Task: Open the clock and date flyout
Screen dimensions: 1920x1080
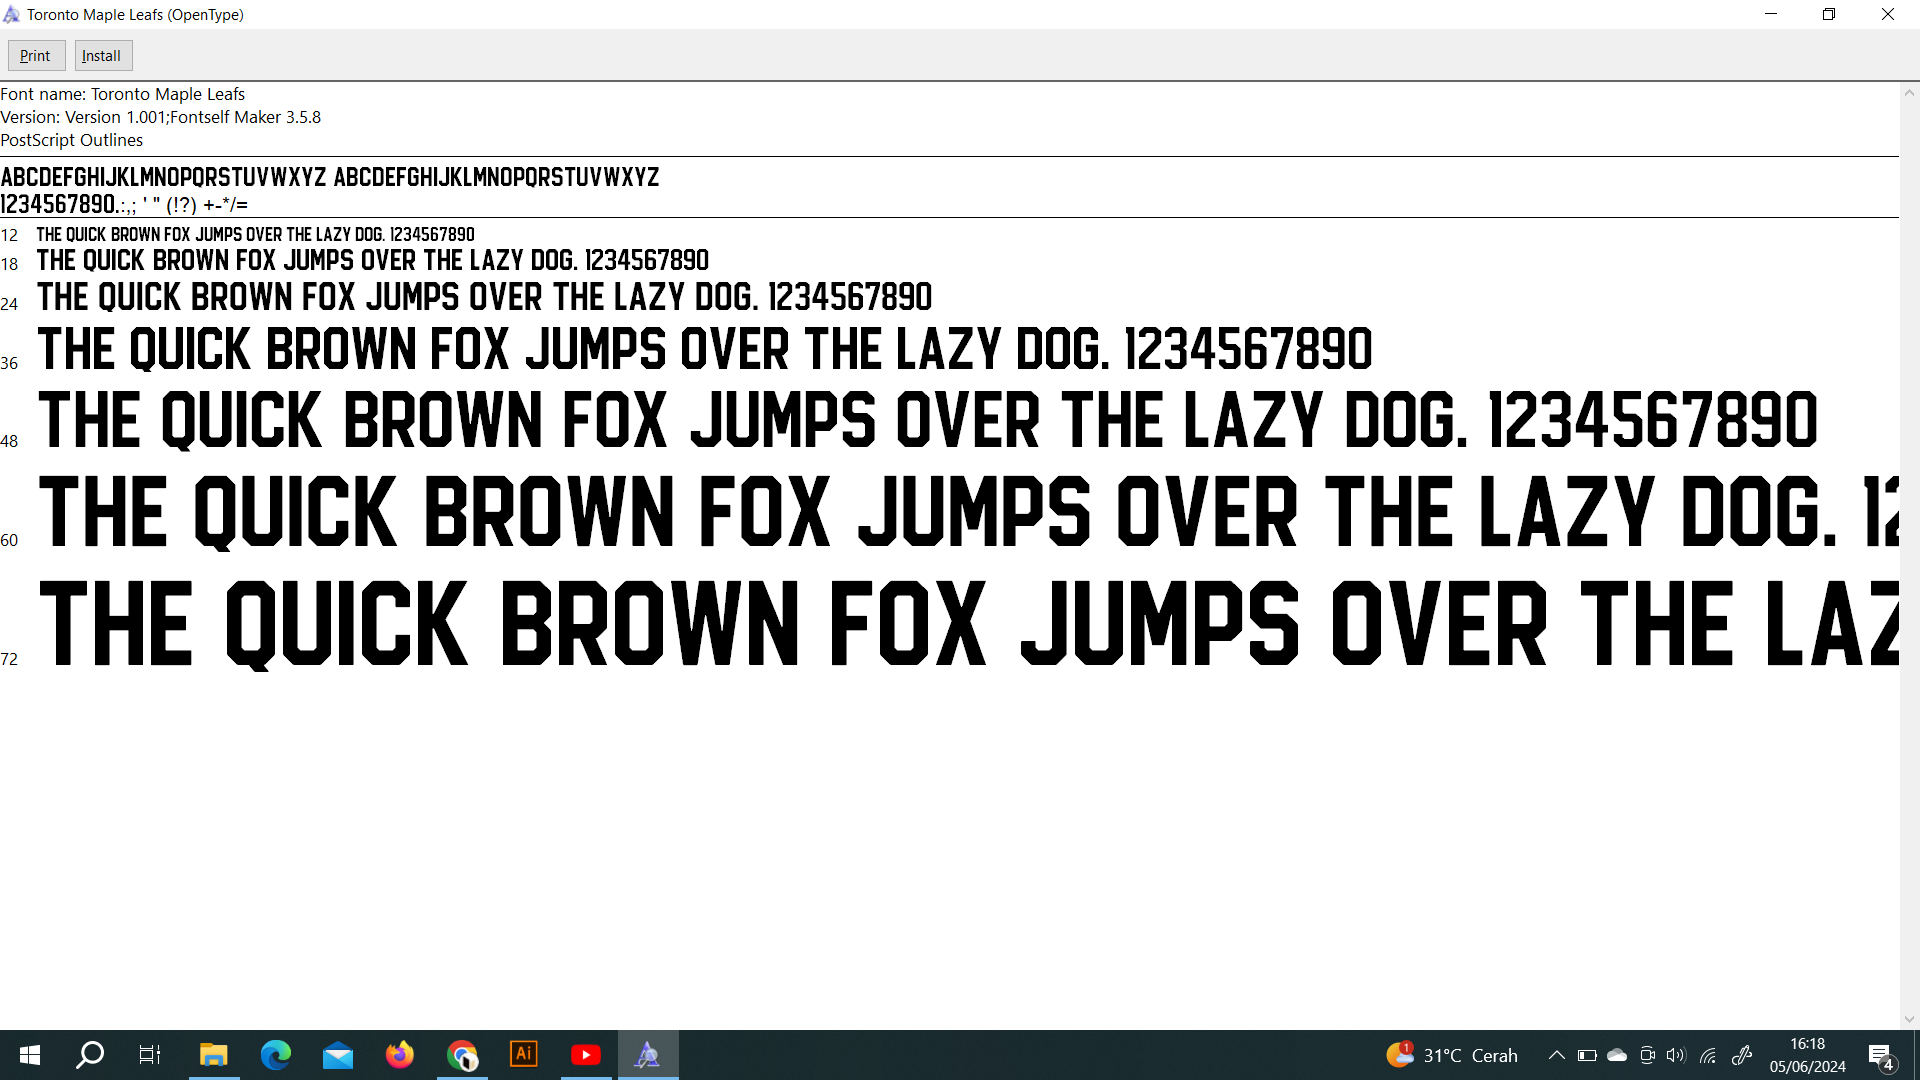Action: pyautogui.click(x=1807, y=1055)
